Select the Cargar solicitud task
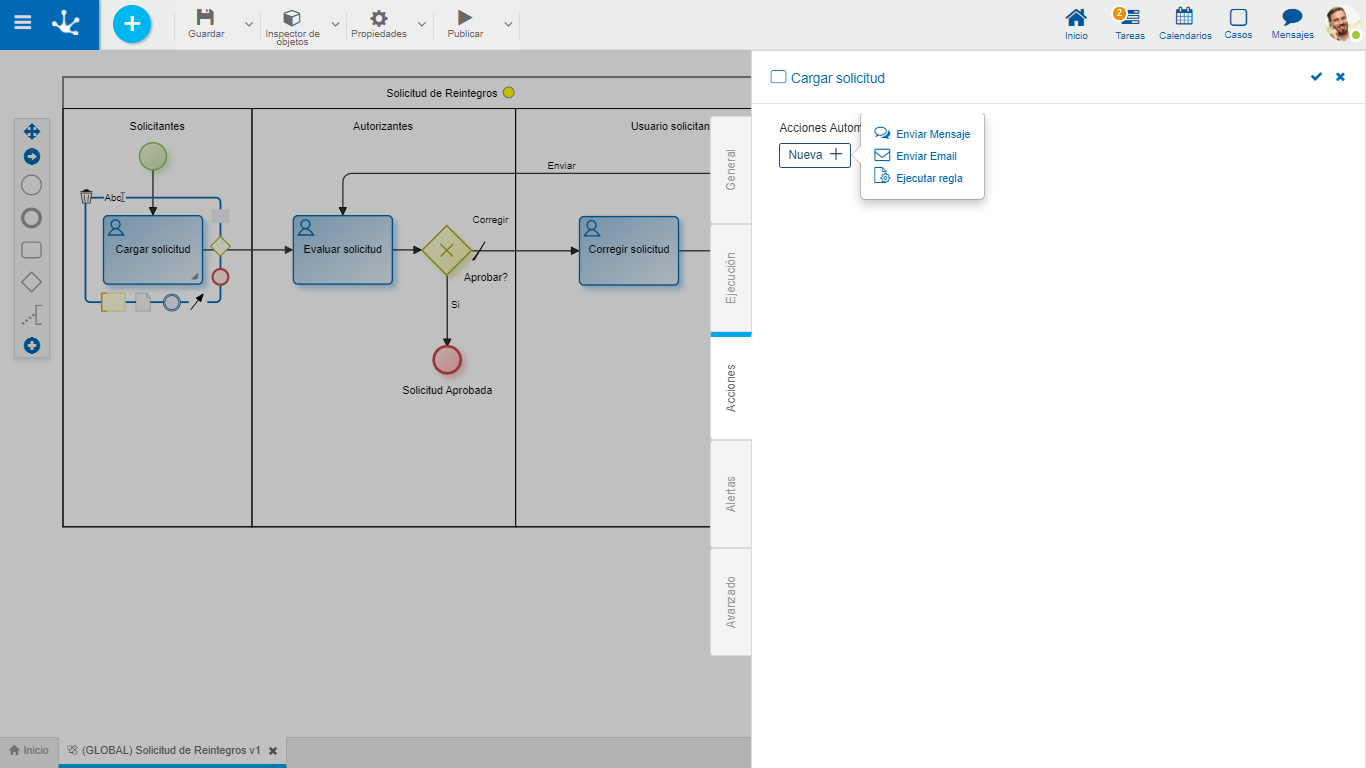The image size is (1366, 768). (153, 250)
